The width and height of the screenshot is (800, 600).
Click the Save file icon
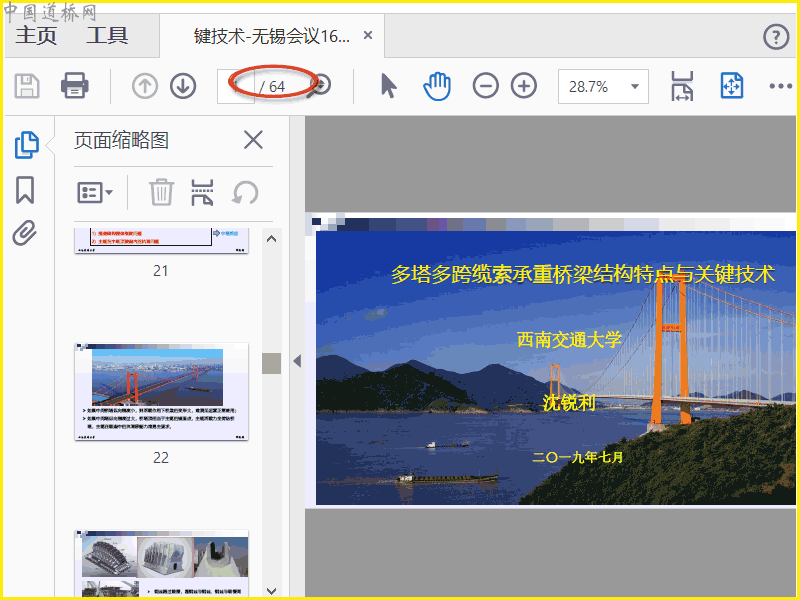click(x=27, y=86)
